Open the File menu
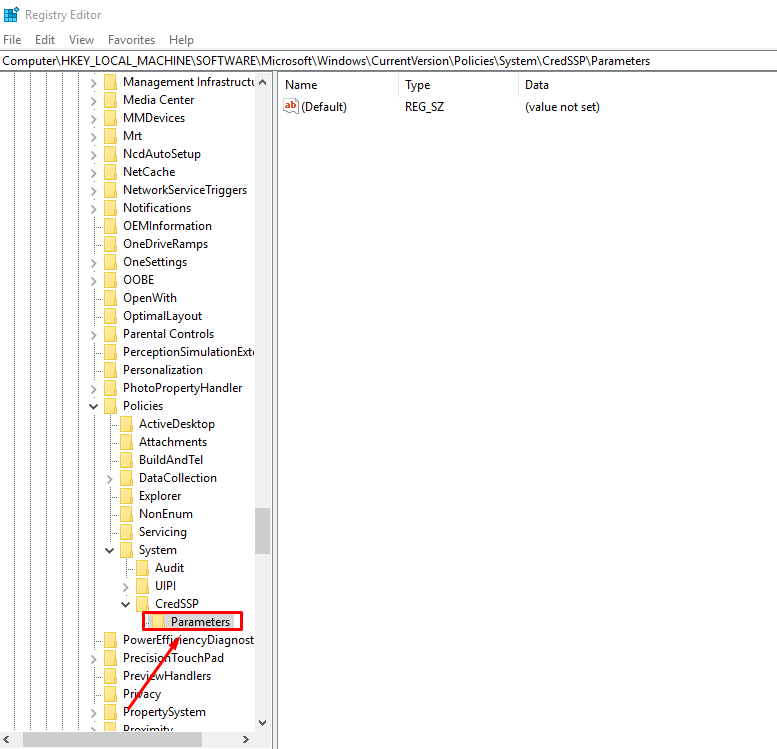Screen dimensions: 777x749 click(x=12, y=40)
